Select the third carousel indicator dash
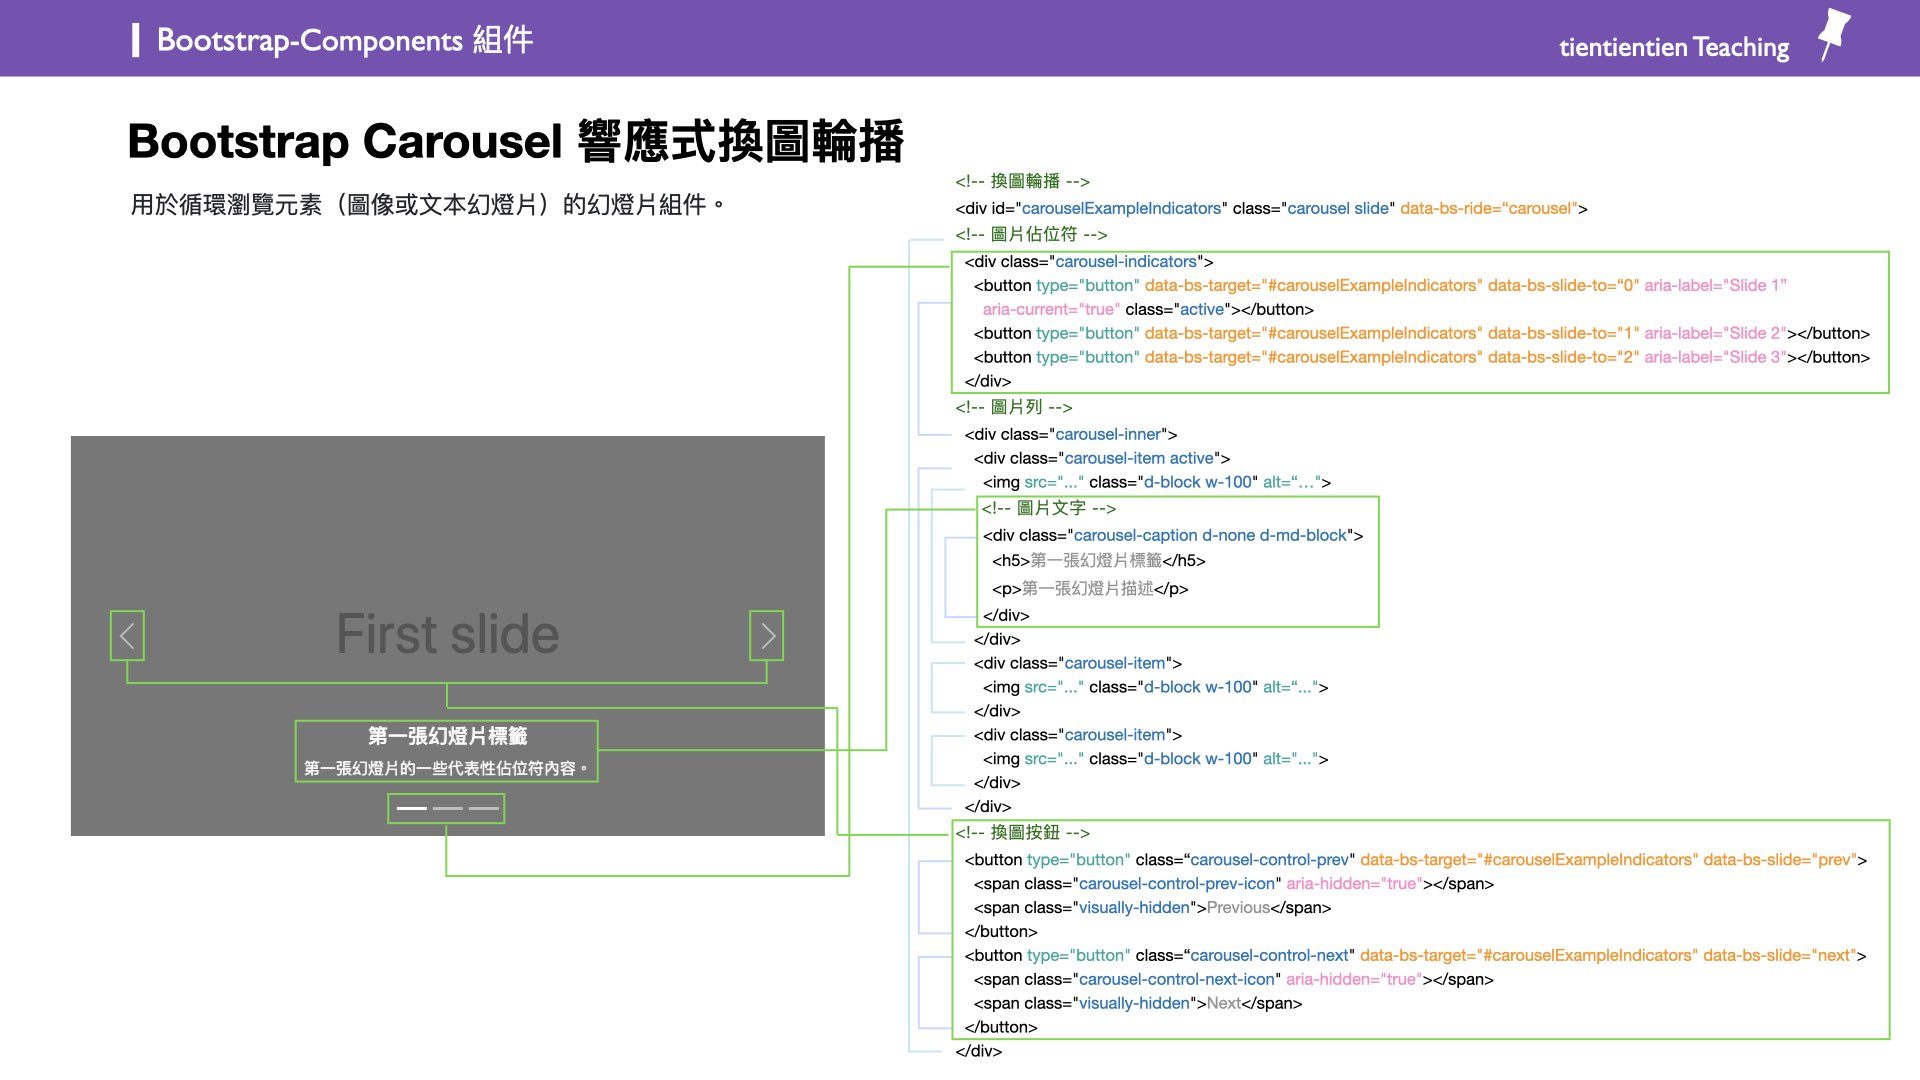Screen dimensions: 1920x1080 pyautogui.click(x=483, y=808)
